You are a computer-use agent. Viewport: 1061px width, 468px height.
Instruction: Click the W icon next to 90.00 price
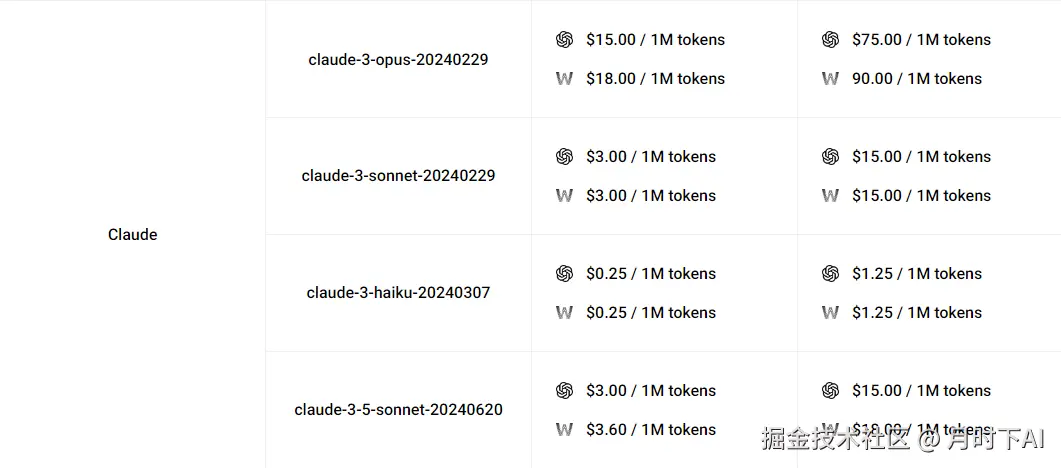click(830, 79)
